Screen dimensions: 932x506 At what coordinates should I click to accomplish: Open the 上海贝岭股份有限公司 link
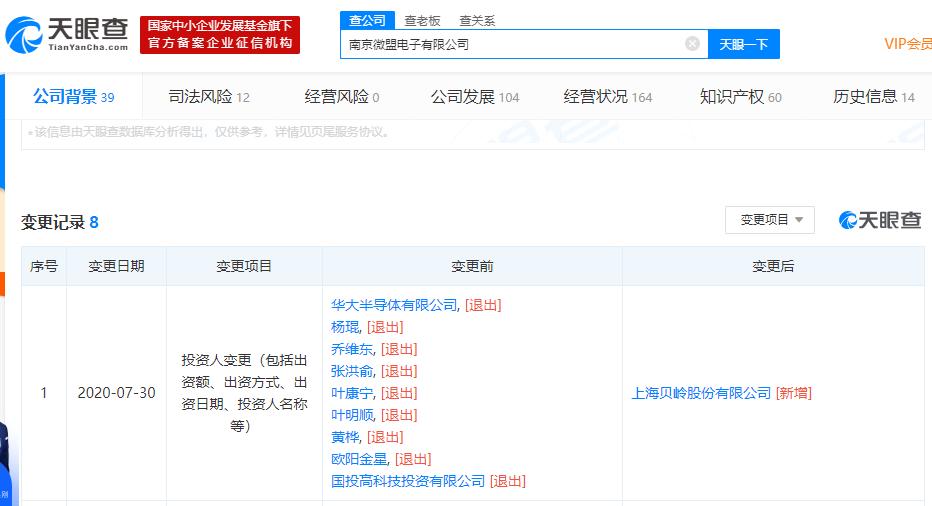[701, 393]
